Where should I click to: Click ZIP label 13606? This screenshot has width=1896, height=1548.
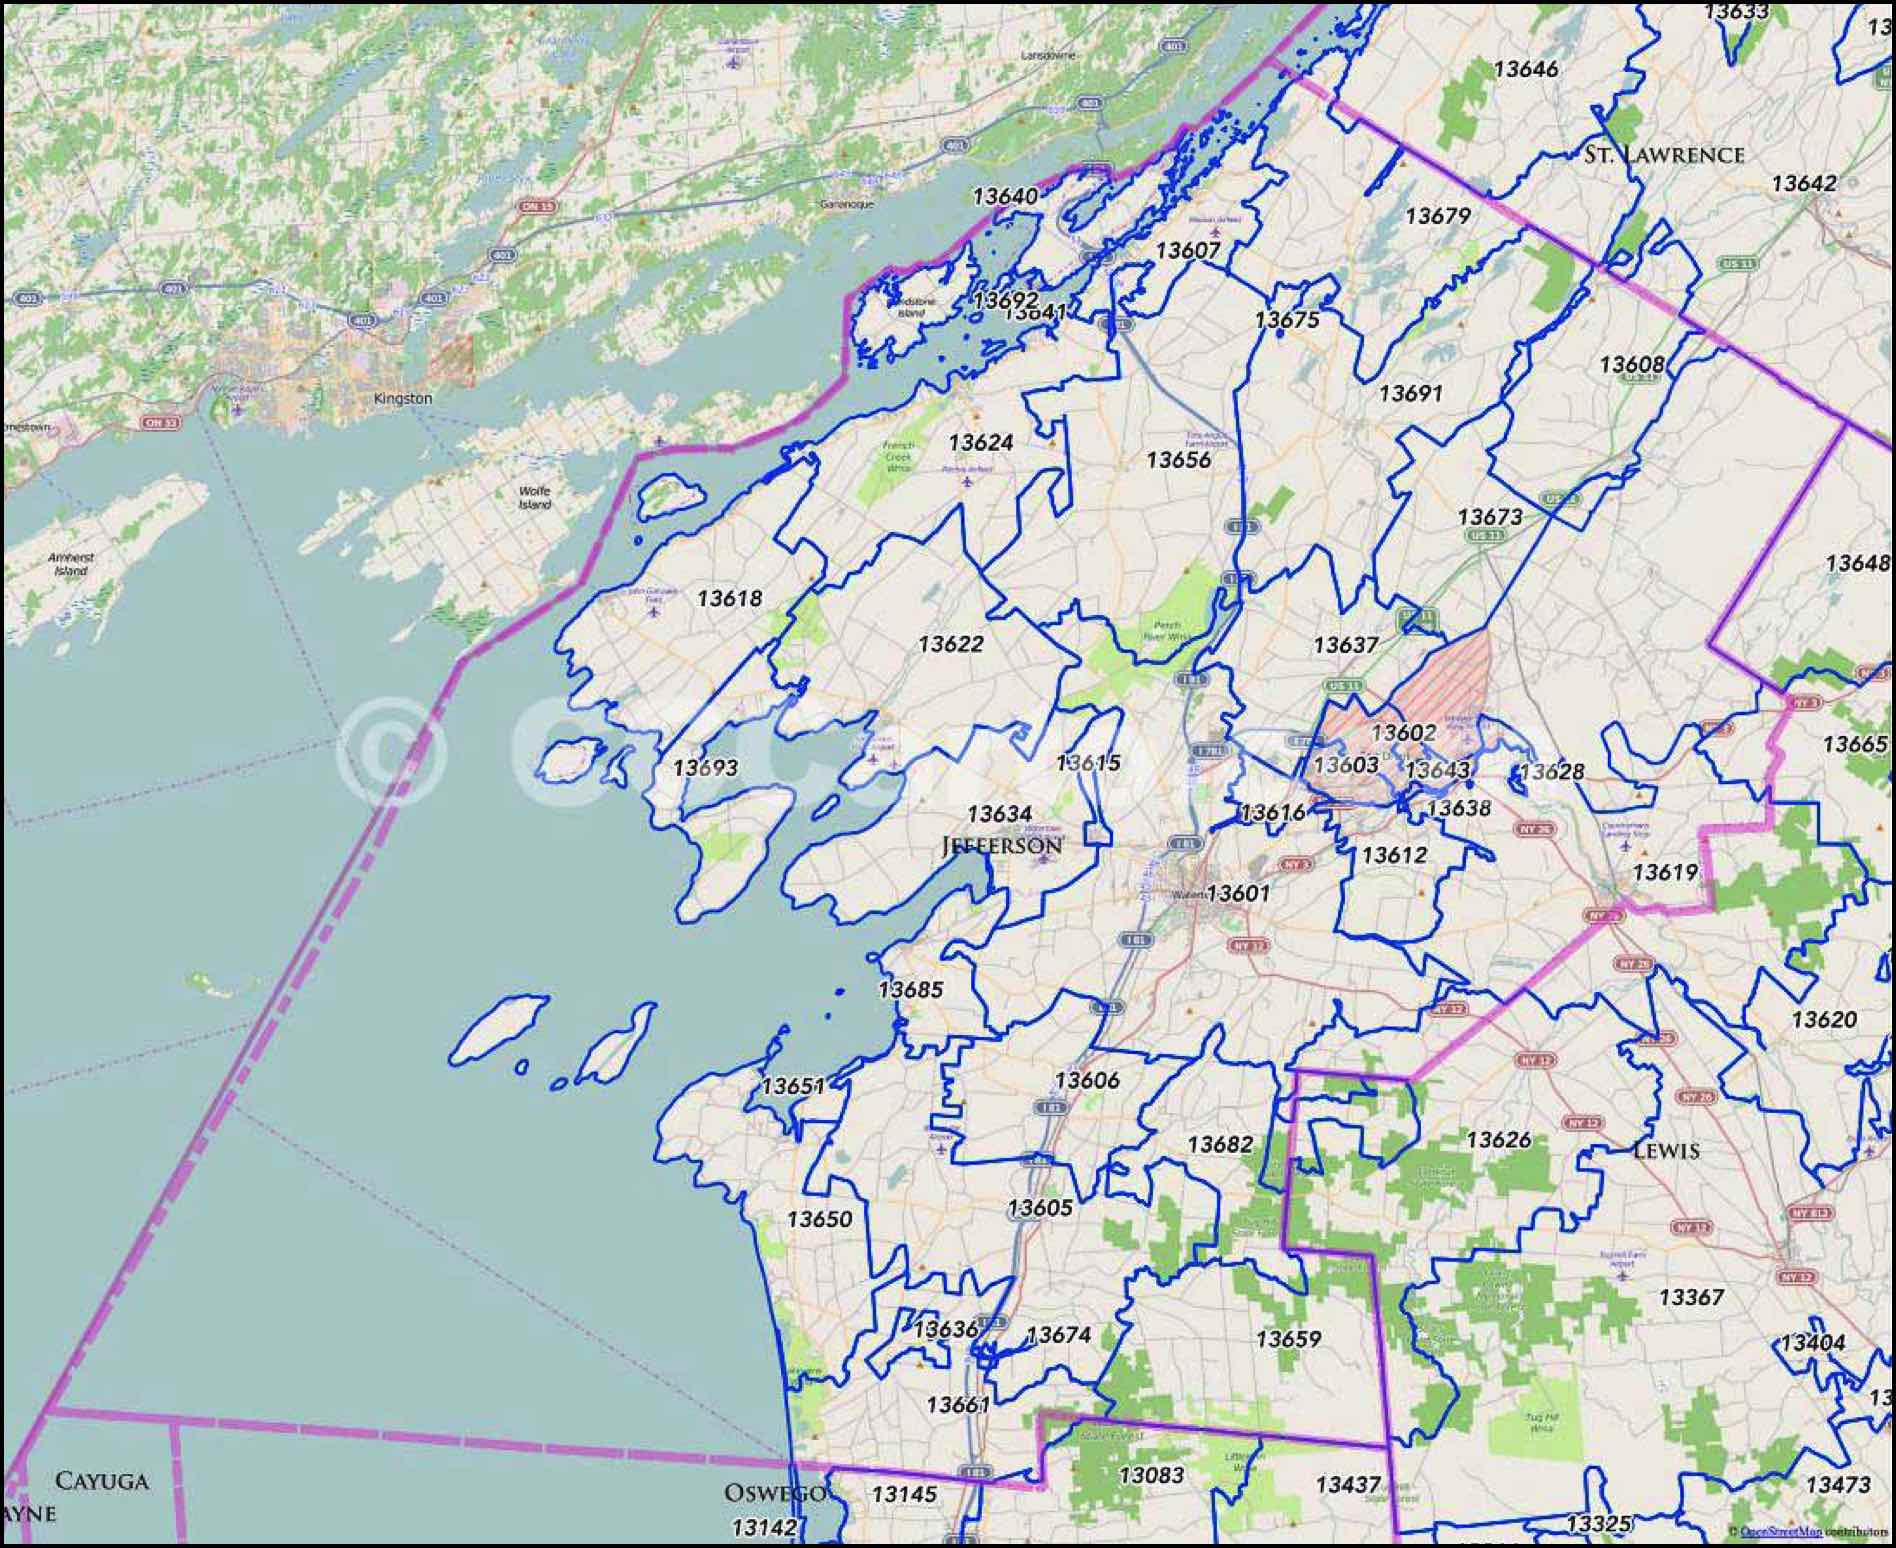1087,1080
